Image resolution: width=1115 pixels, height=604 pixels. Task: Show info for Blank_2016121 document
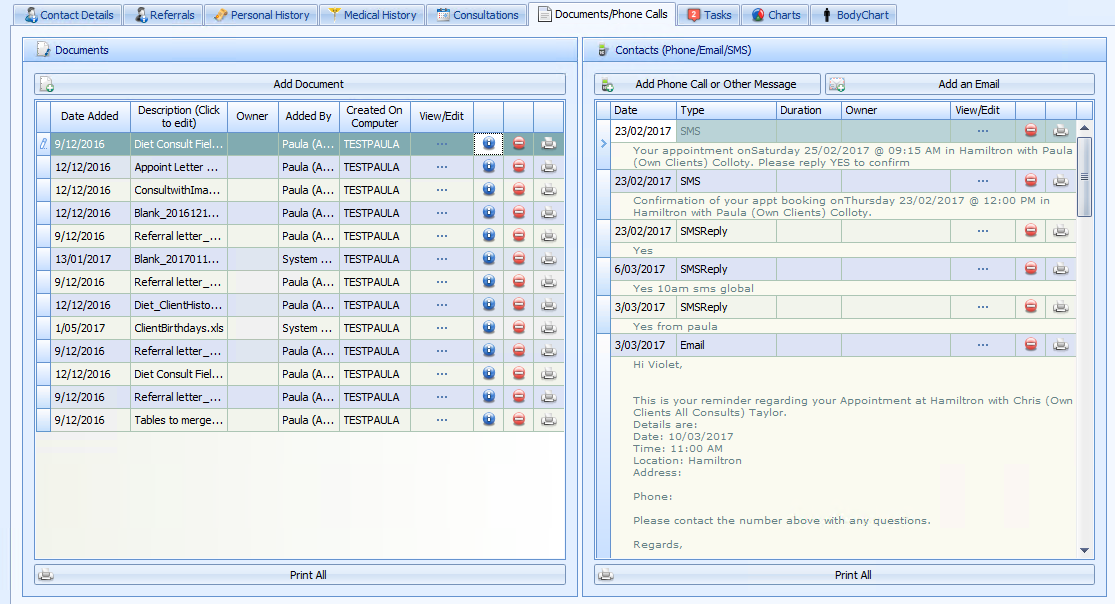(489, 213)
